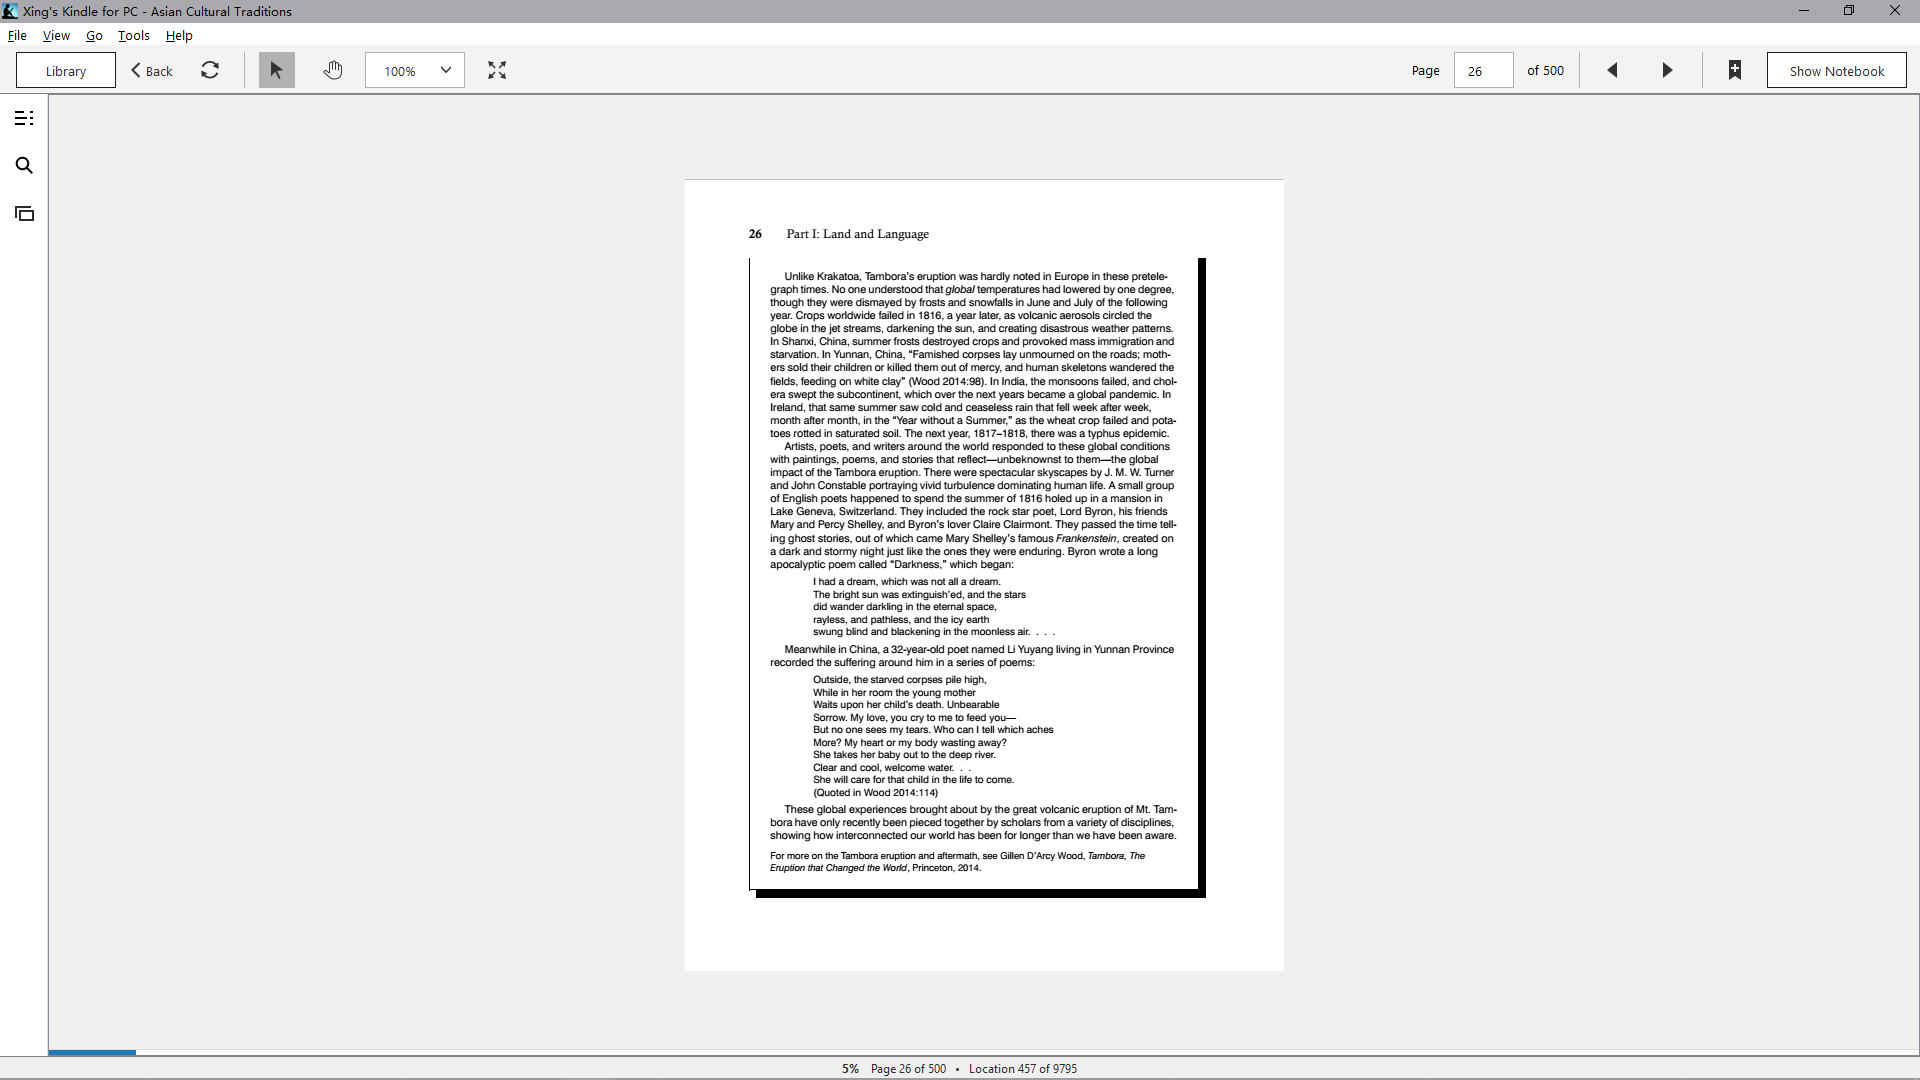Open the 100% zoom dropdown

tap(415, 70)
